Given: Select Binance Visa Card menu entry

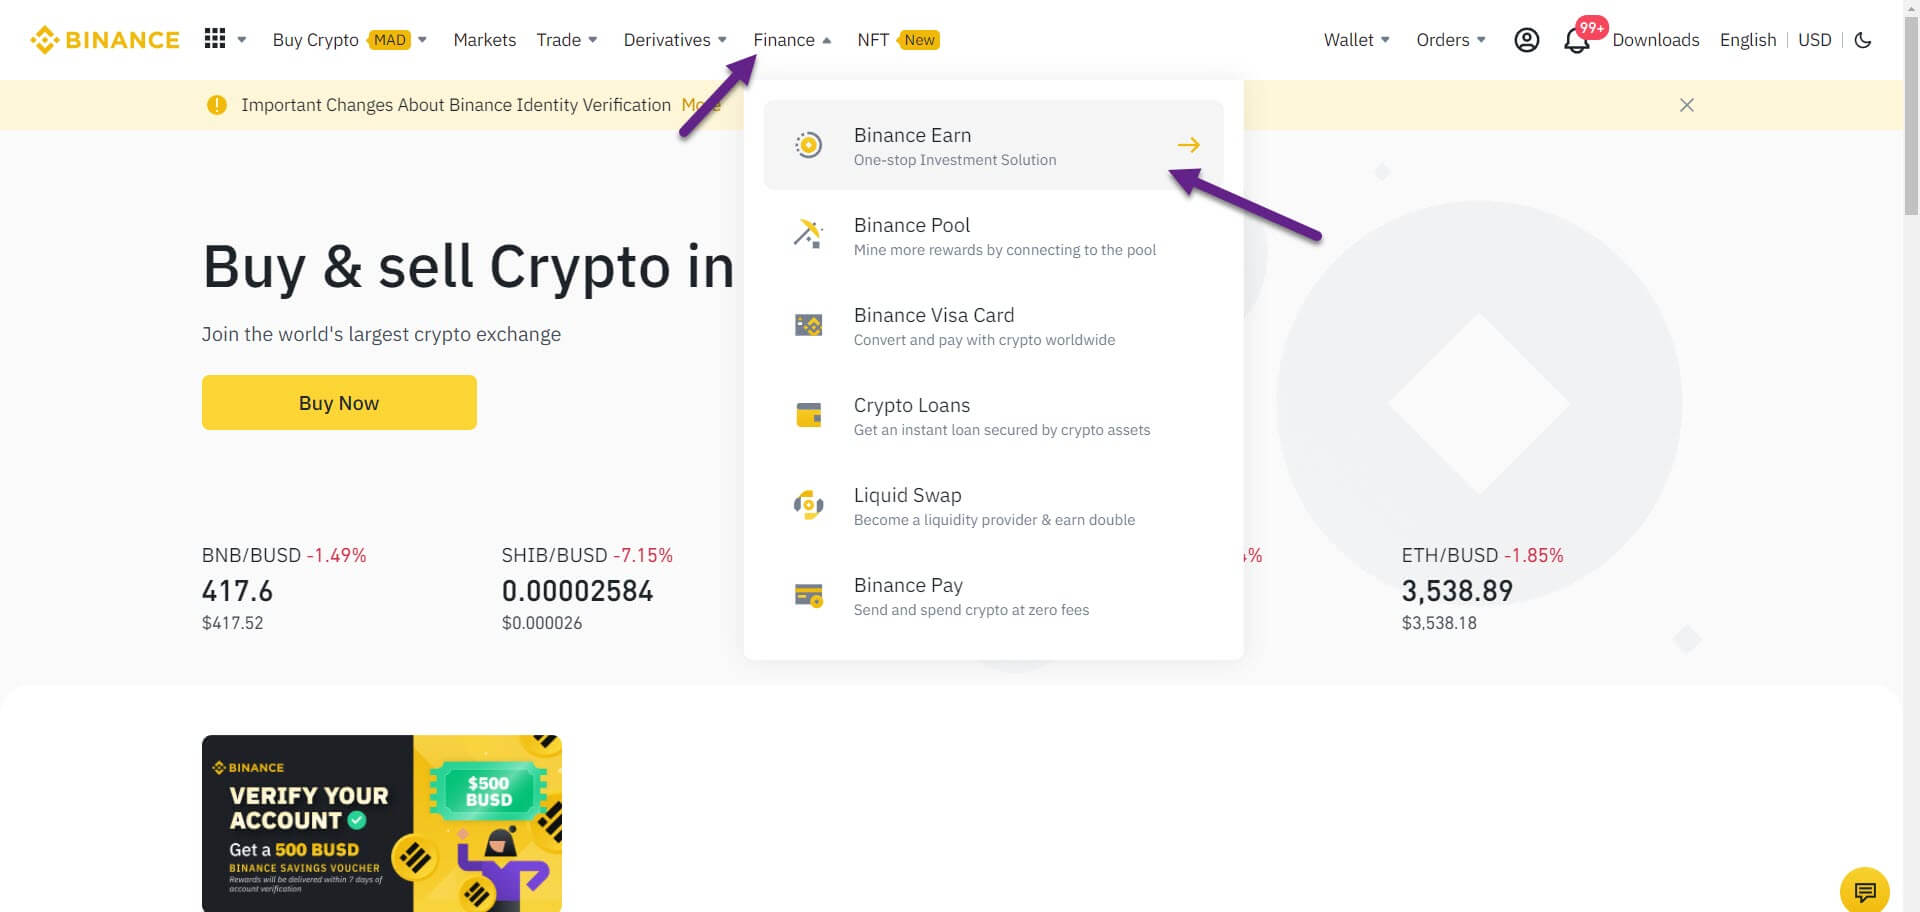Looking at the screenshot, I should [x=993, y=325].
